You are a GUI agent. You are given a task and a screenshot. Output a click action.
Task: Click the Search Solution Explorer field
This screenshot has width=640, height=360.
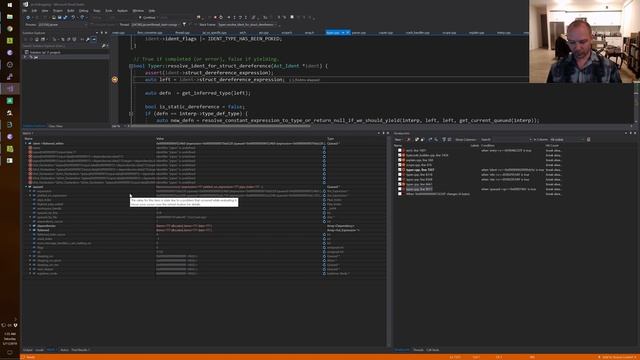point(63,46)
